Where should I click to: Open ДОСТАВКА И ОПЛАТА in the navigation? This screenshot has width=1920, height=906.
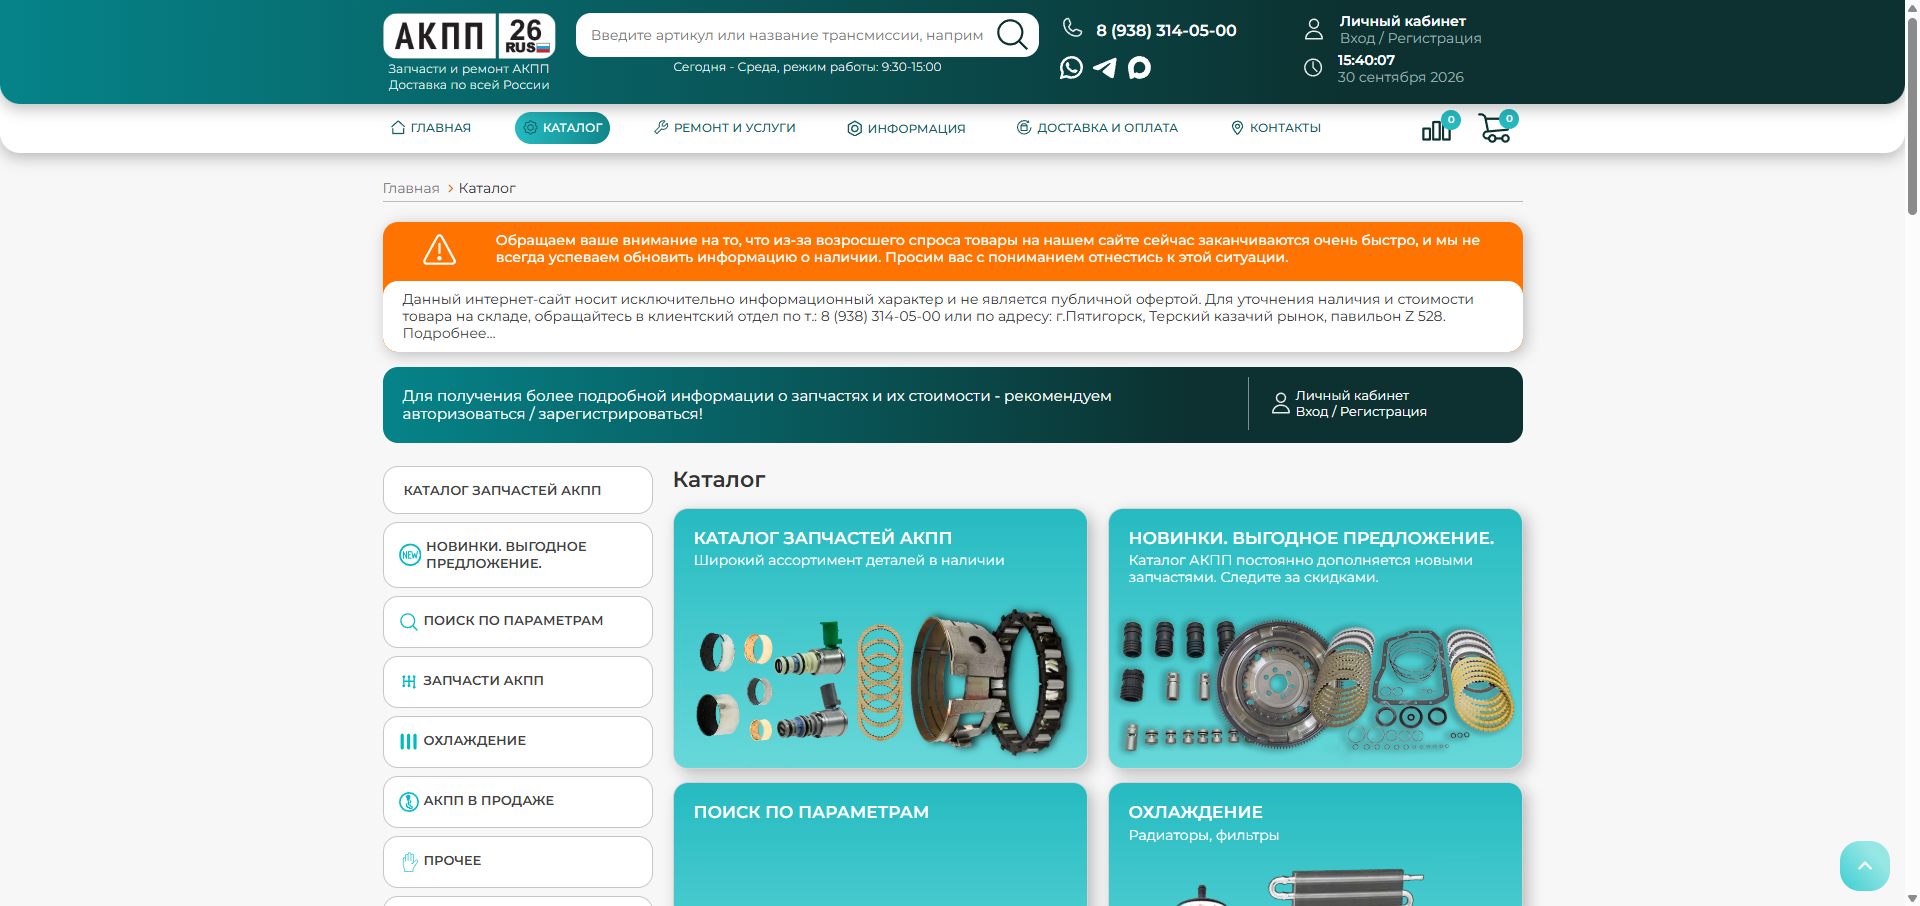tap(1097, 128)
